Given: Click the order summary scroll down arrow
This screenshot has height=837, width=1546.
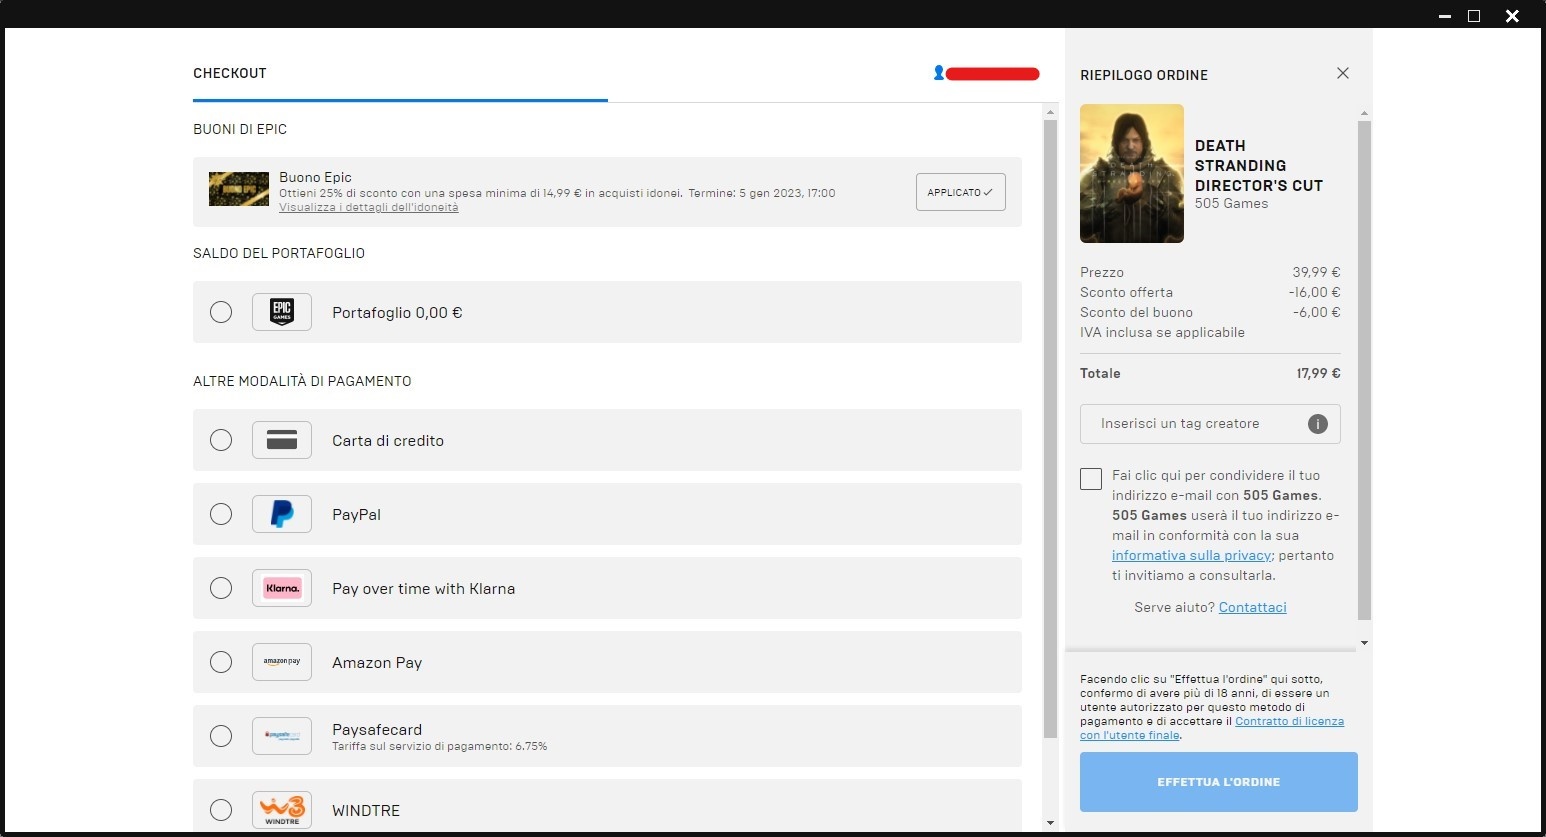Looking at the screenshot, I should coord(1365,643).
